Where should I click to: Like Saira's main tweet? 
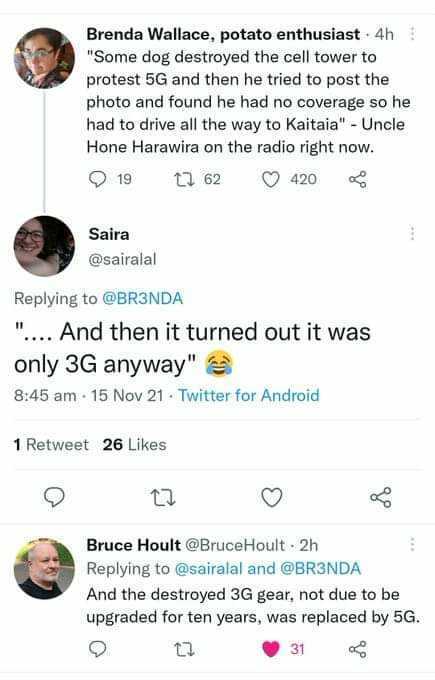click(x=272, y=497)
